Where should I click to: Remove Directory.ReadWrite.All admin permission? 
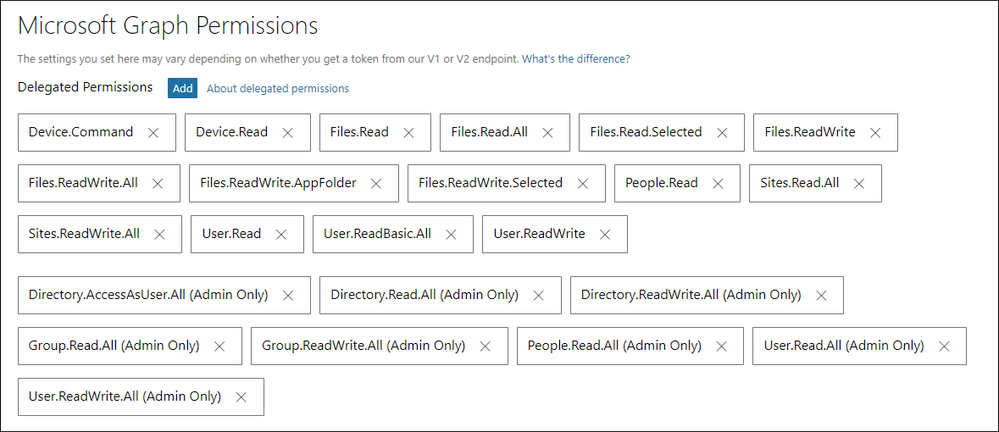tap(822, 296)
